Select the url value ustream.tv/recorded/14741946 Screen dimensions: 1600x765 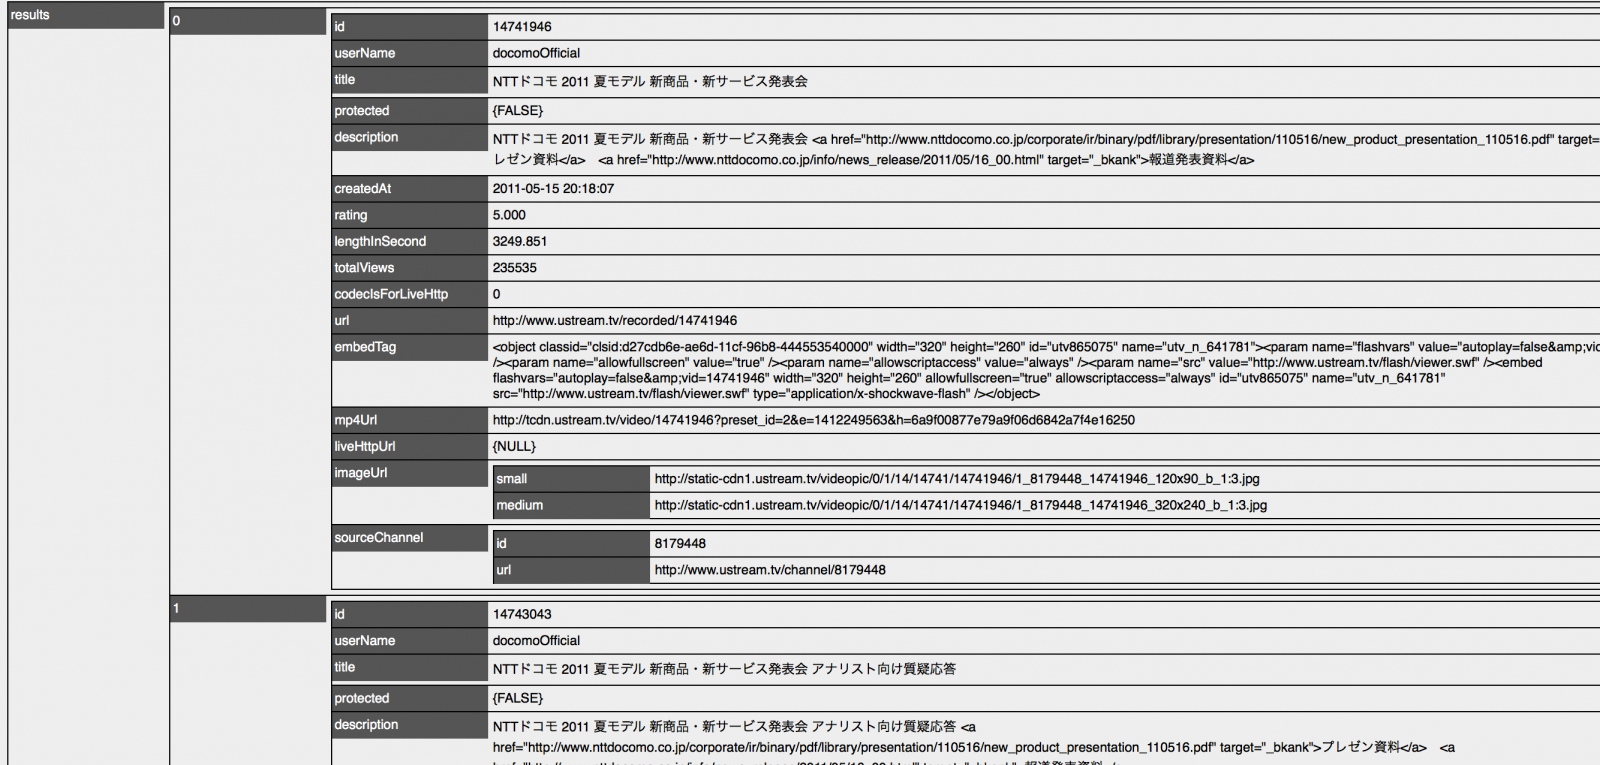[614, 321]
